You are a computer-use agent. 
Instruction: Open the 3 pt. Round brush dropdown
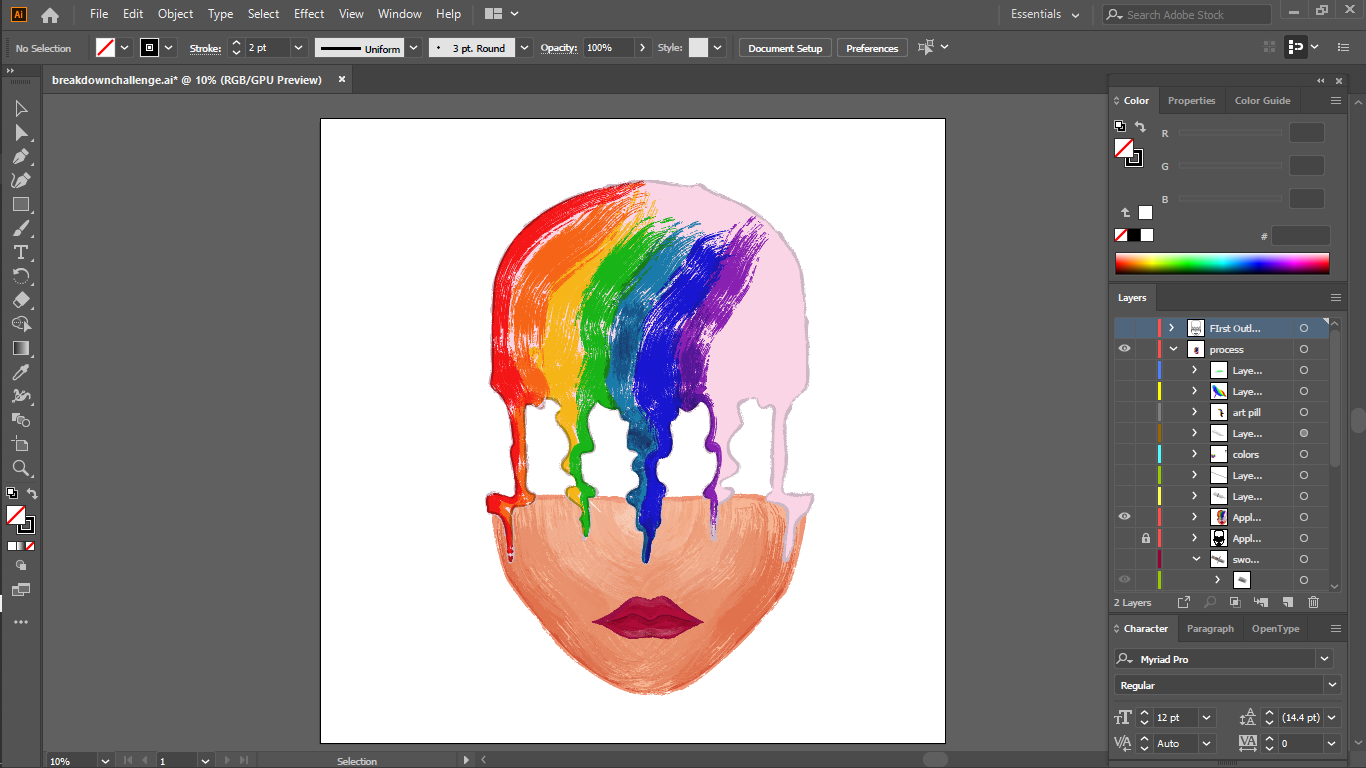[525, 48]
